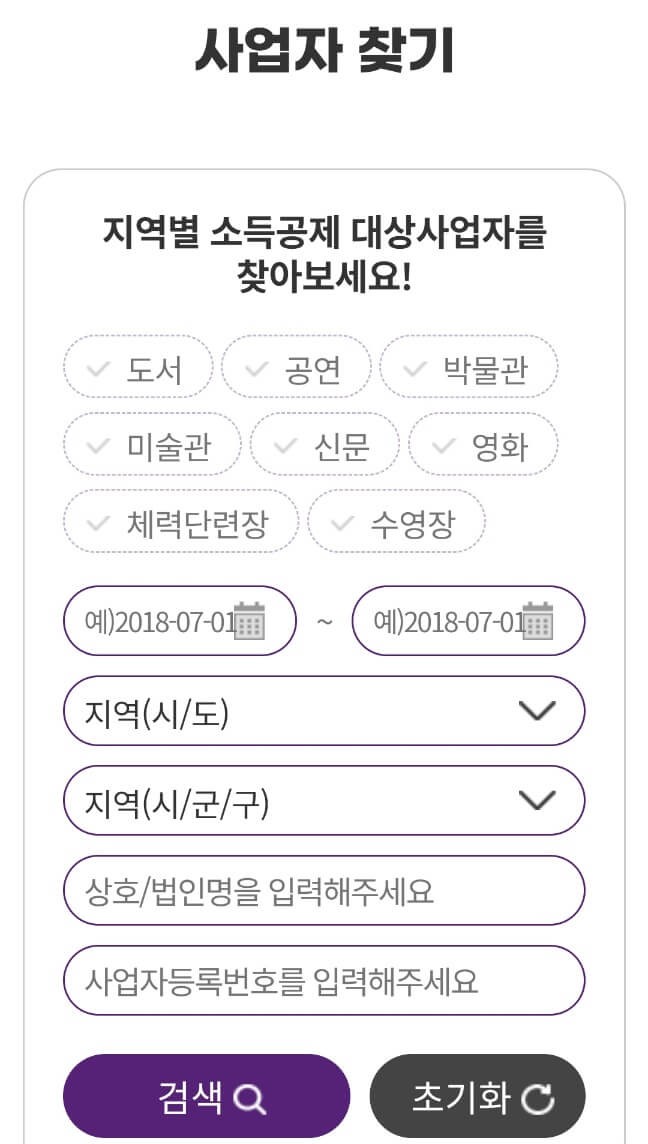Image resolution: width=648 pixels, height=1144 pixels.
Task: Click the checkmark icon inside 수영장 filter
Action: tap(341, 521)
